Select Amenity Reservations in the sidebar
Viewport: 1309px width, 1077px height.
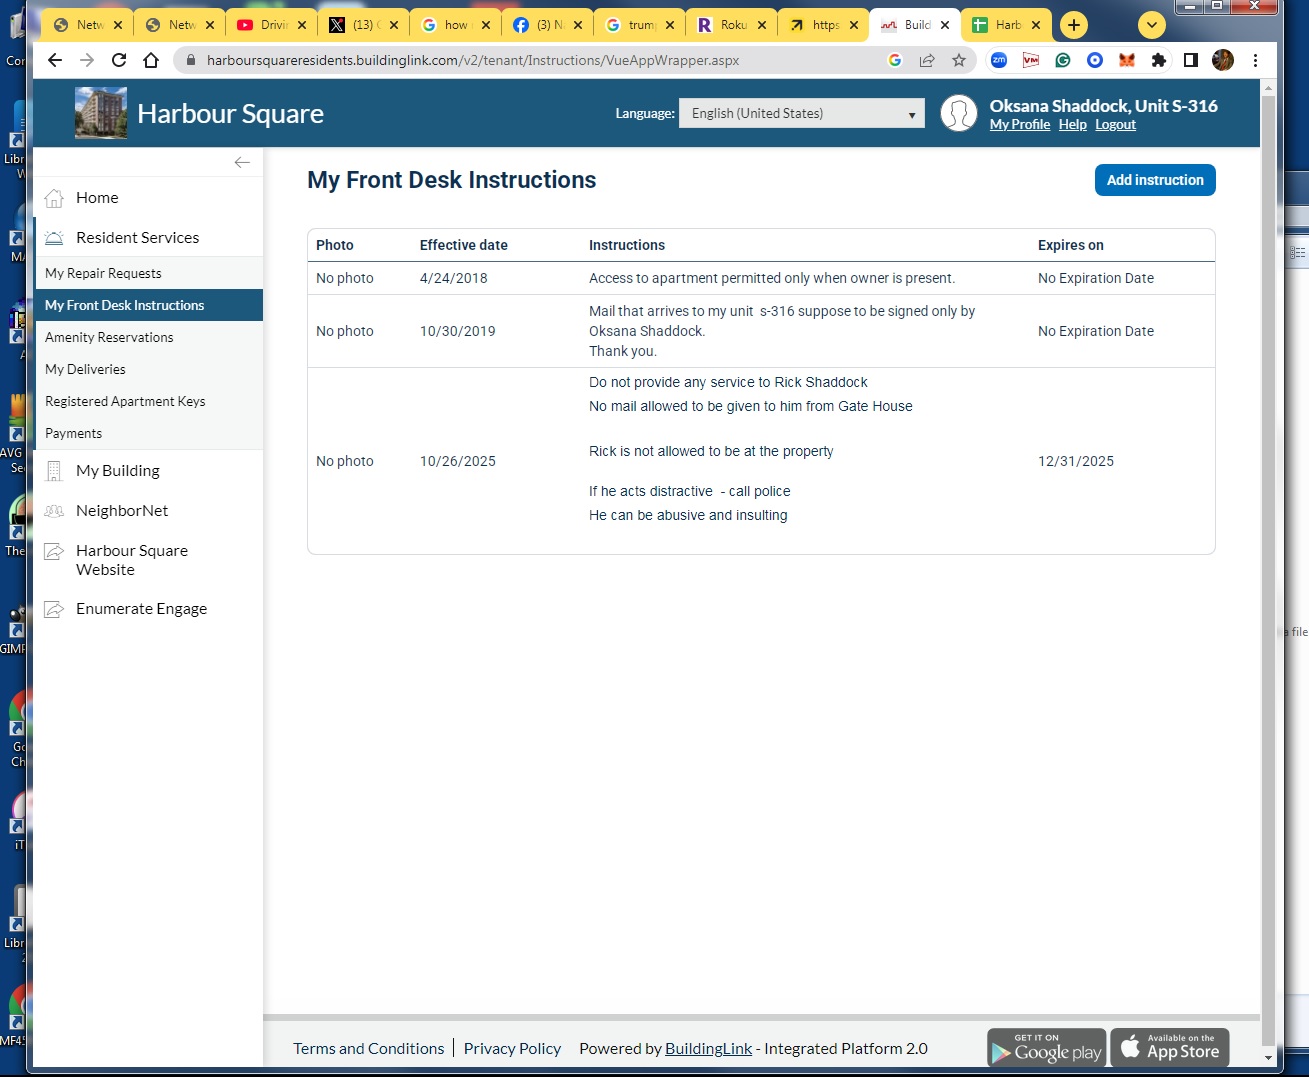tap(109, 338)
